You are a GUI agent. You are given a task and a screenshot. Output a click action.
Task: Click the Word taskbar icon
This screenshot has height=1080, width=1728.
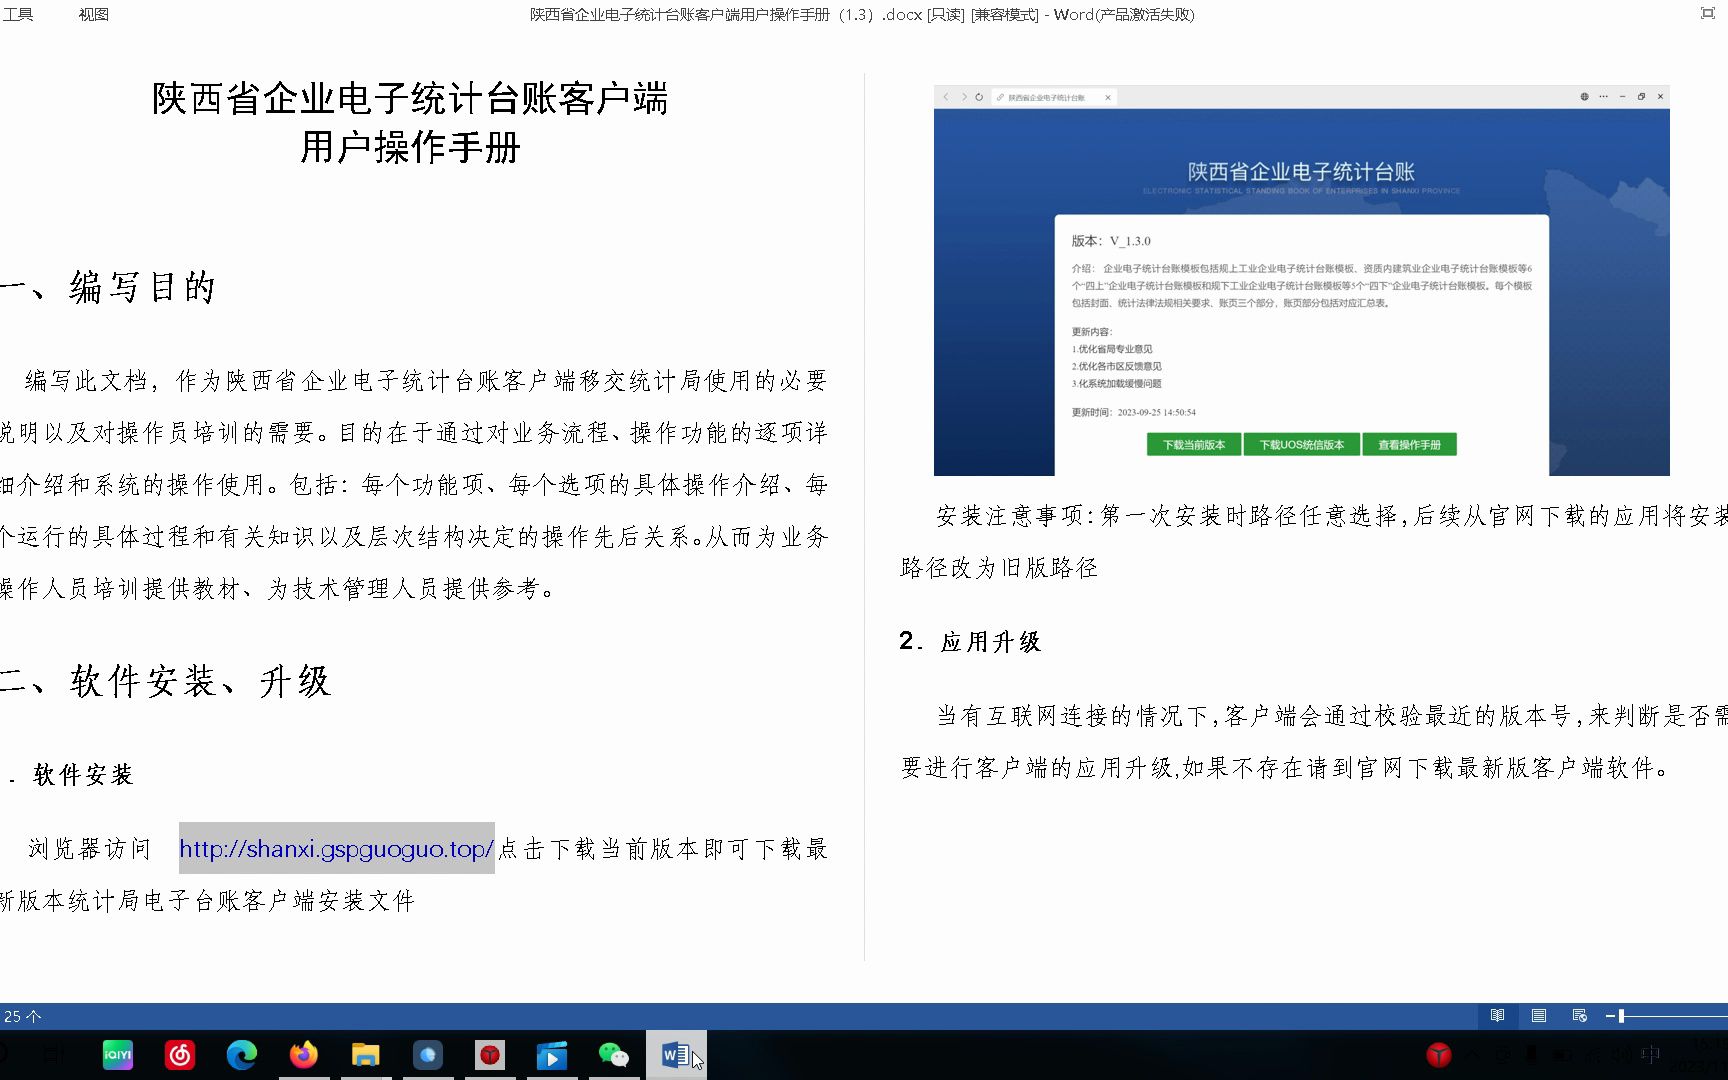[676, 1055]
